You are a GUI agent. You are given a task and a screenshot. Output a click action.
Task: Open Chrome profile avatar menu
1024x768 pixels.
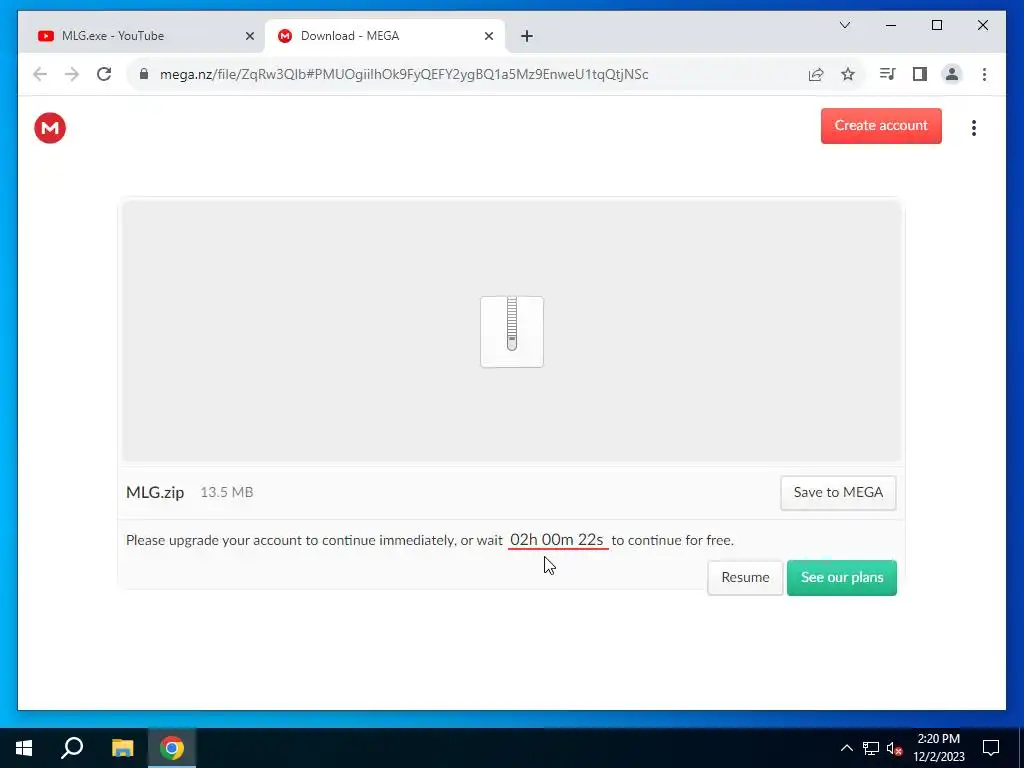coord(952,74)
